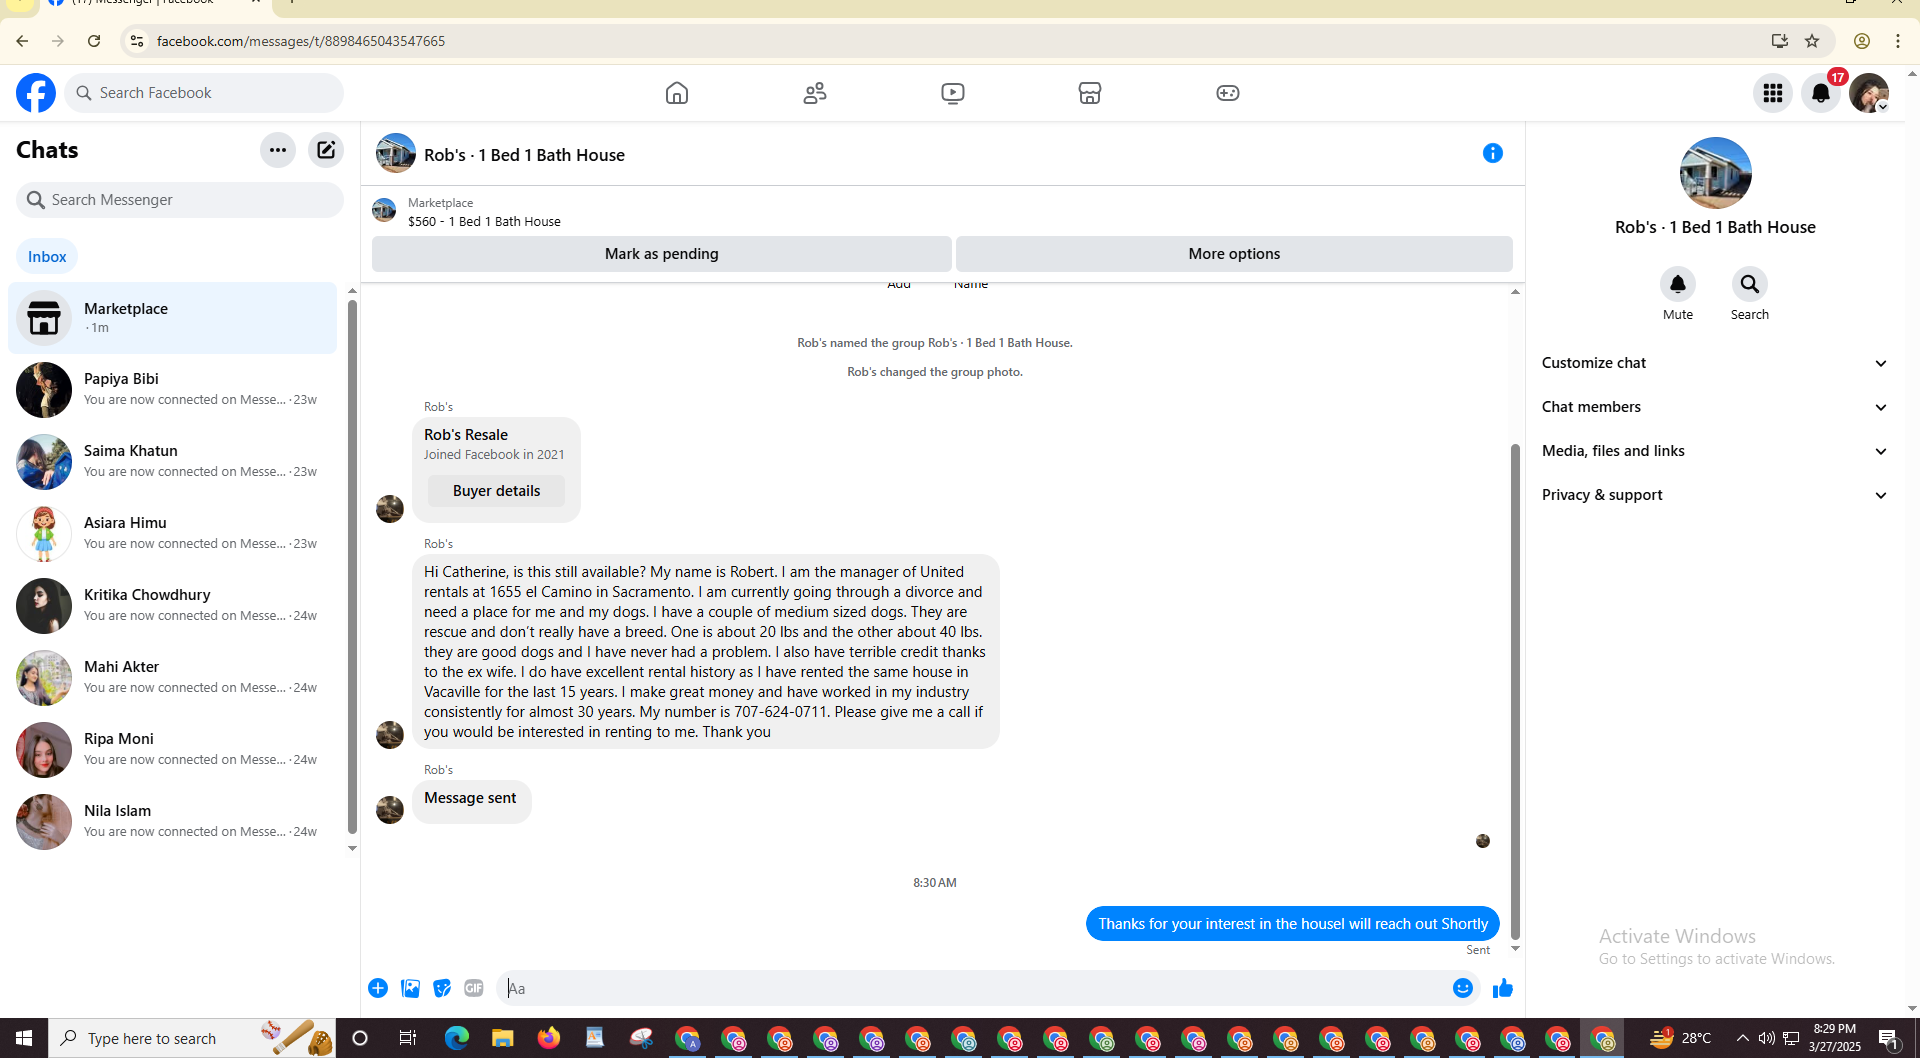Open the Facebook menu grid icon

coord(1773,93)
